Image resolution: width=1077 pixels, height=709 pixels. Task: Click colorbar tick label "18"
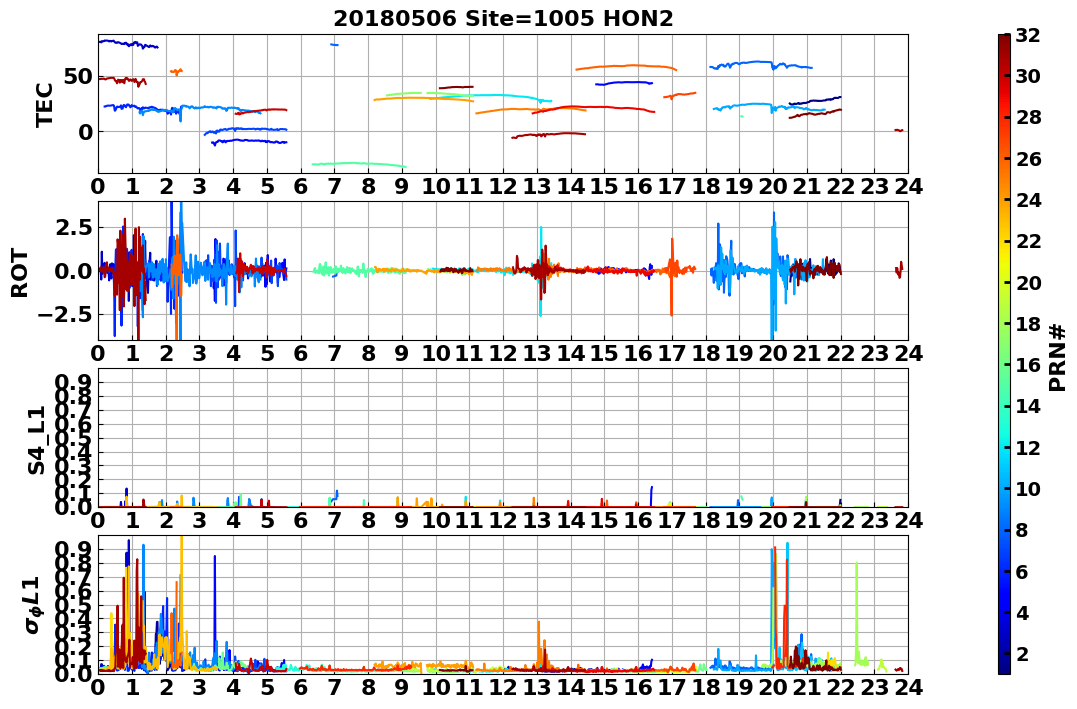(1028, 324)
